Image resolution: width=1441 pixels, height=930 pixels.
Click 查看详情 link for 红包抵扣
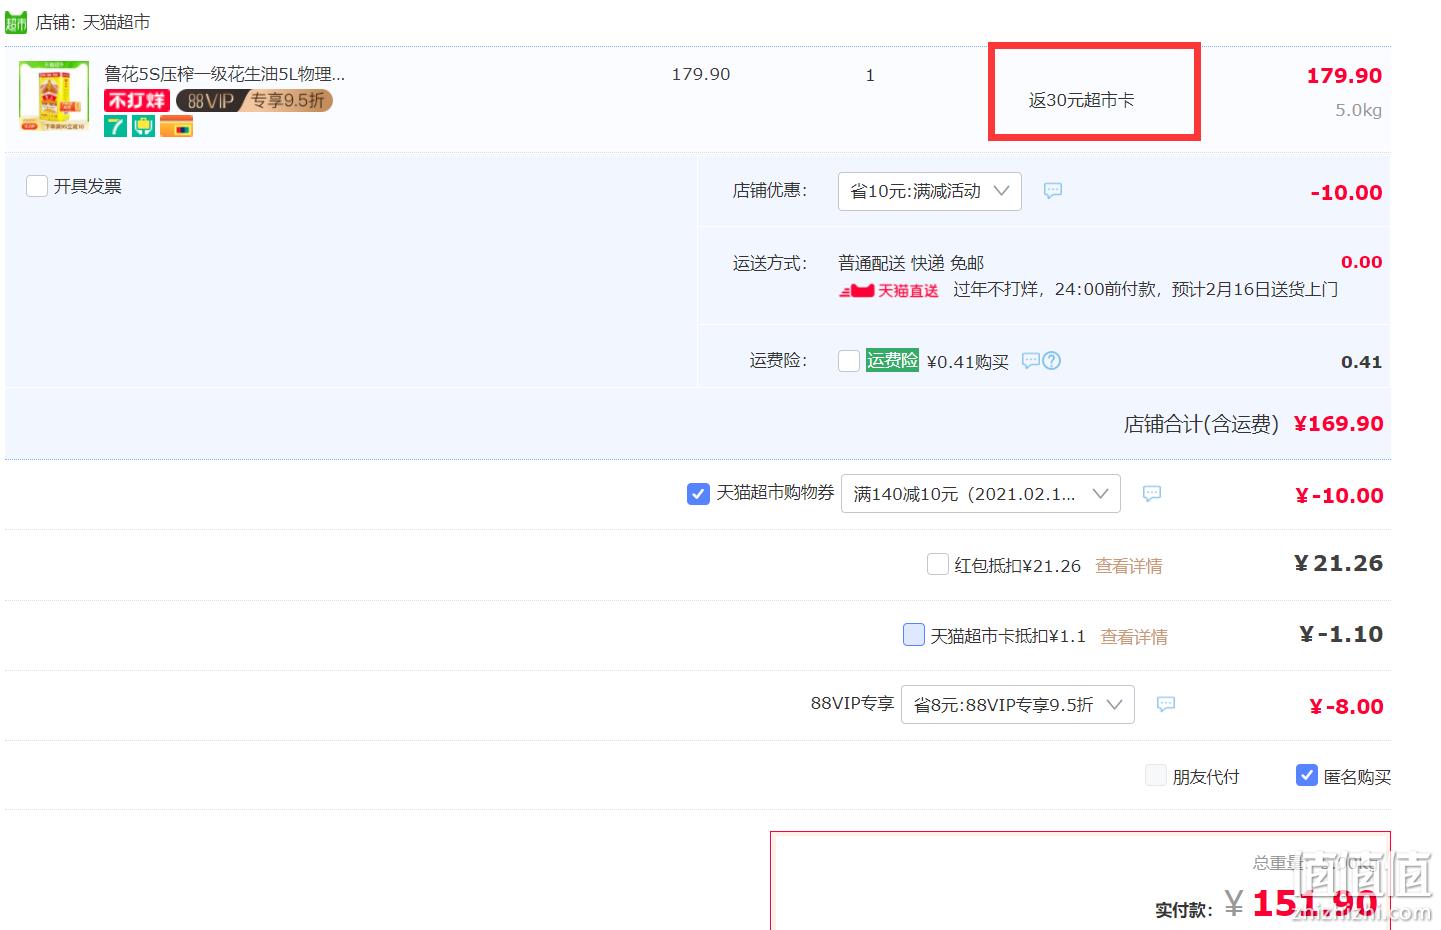point(1129,566)
